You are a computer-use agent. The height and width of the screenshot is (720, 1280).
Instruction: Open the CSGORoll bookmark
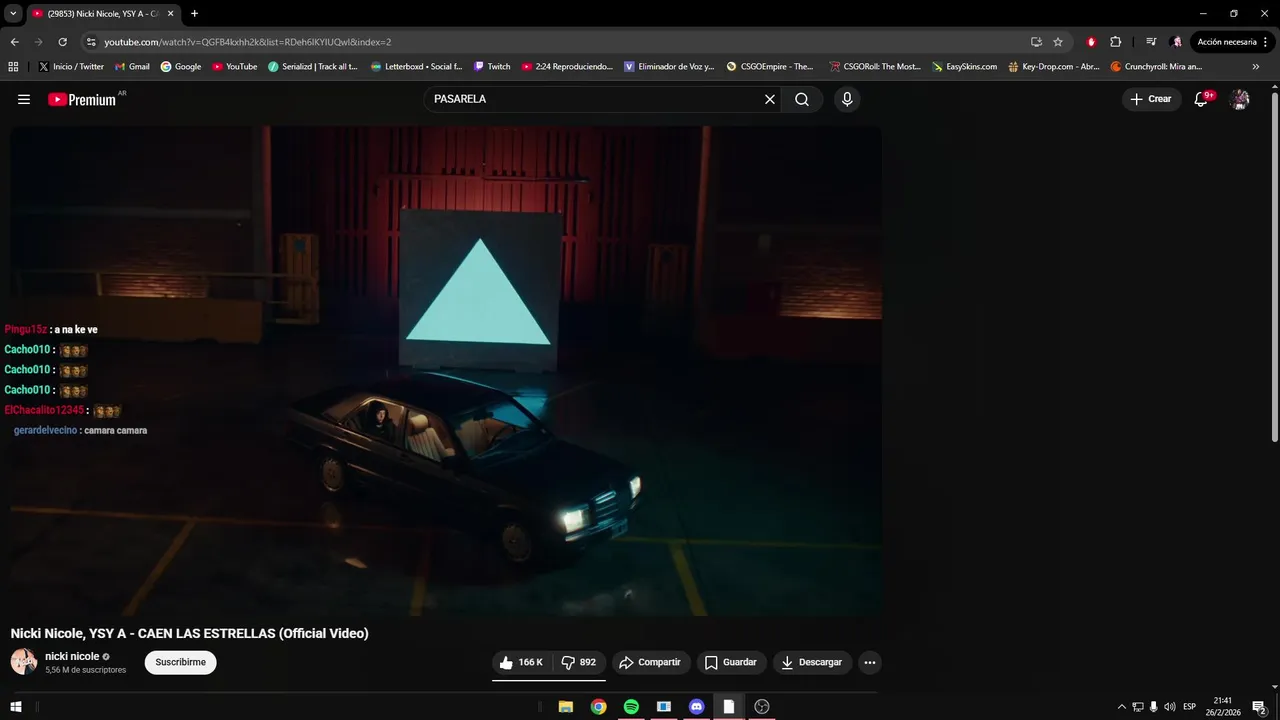click(x=875, y=67)
